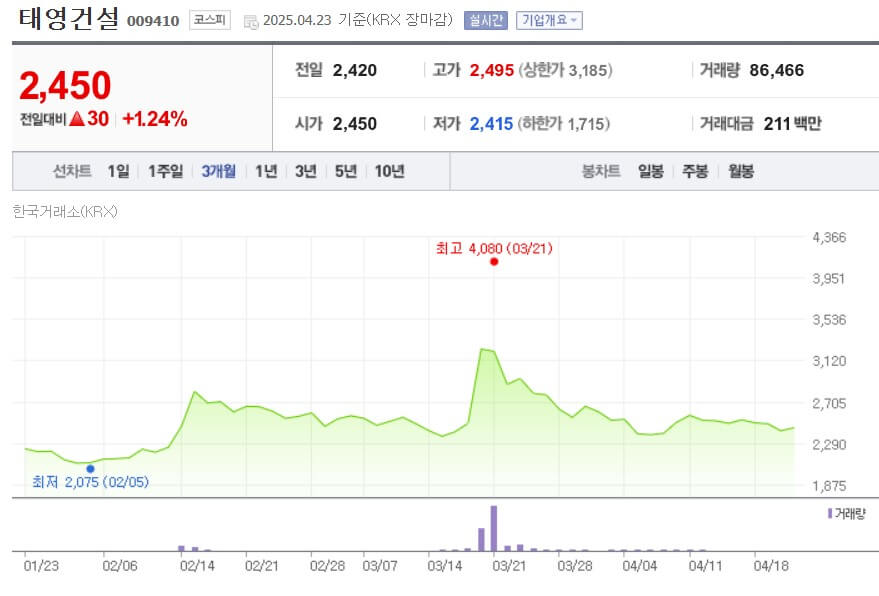
Task: Switch chart to 1년 period
Action: tap(266, 171)
